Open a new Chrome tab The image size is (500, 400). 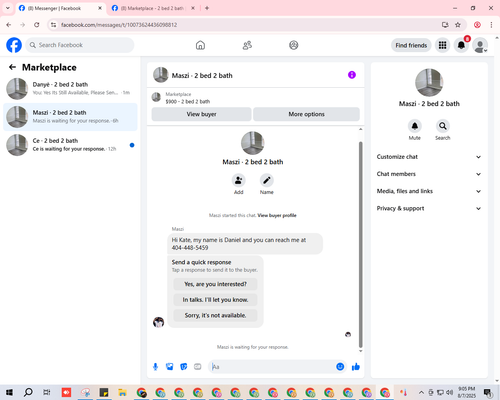point(207,8)
